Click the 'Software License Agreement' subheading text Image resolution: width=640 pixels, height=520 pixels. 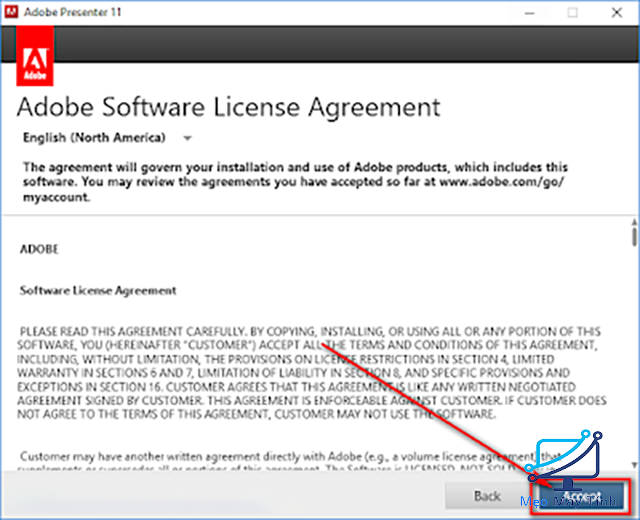pyautogui.click(x=98, y=291)
